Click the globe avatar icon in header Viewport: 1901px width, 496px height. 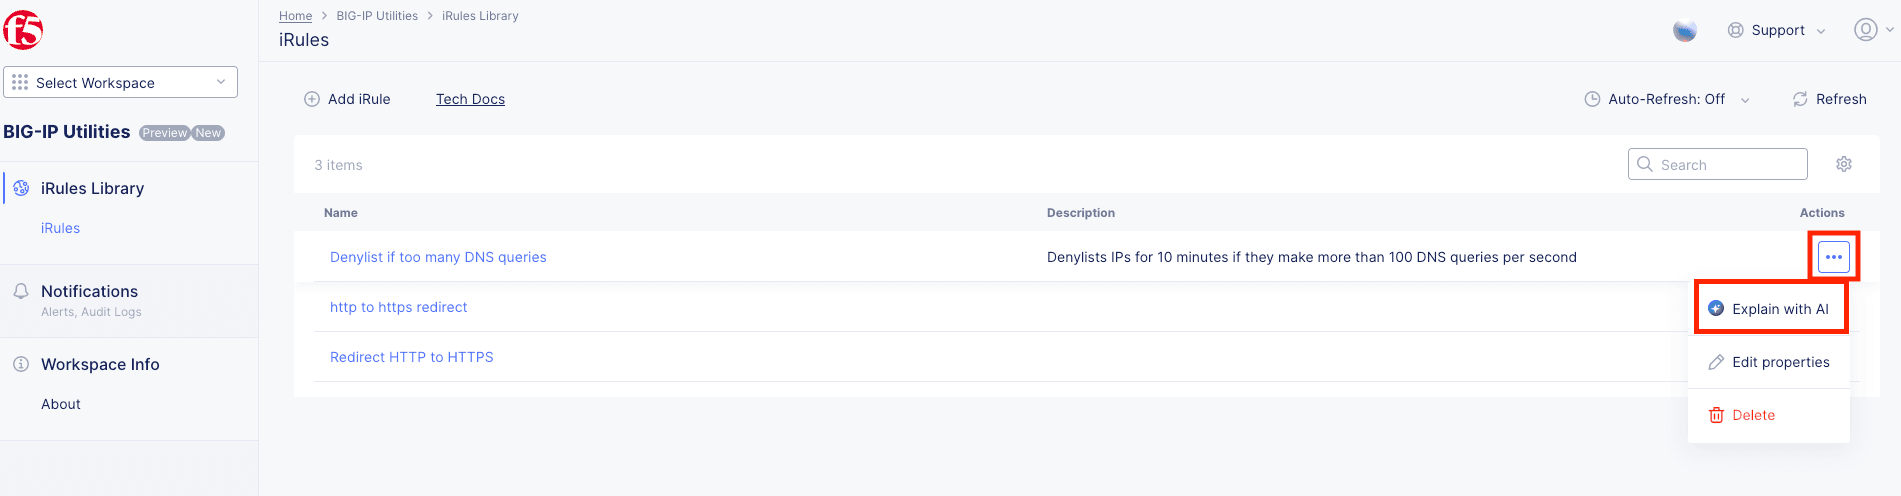pyautogui.click(x=1685, y=31)
